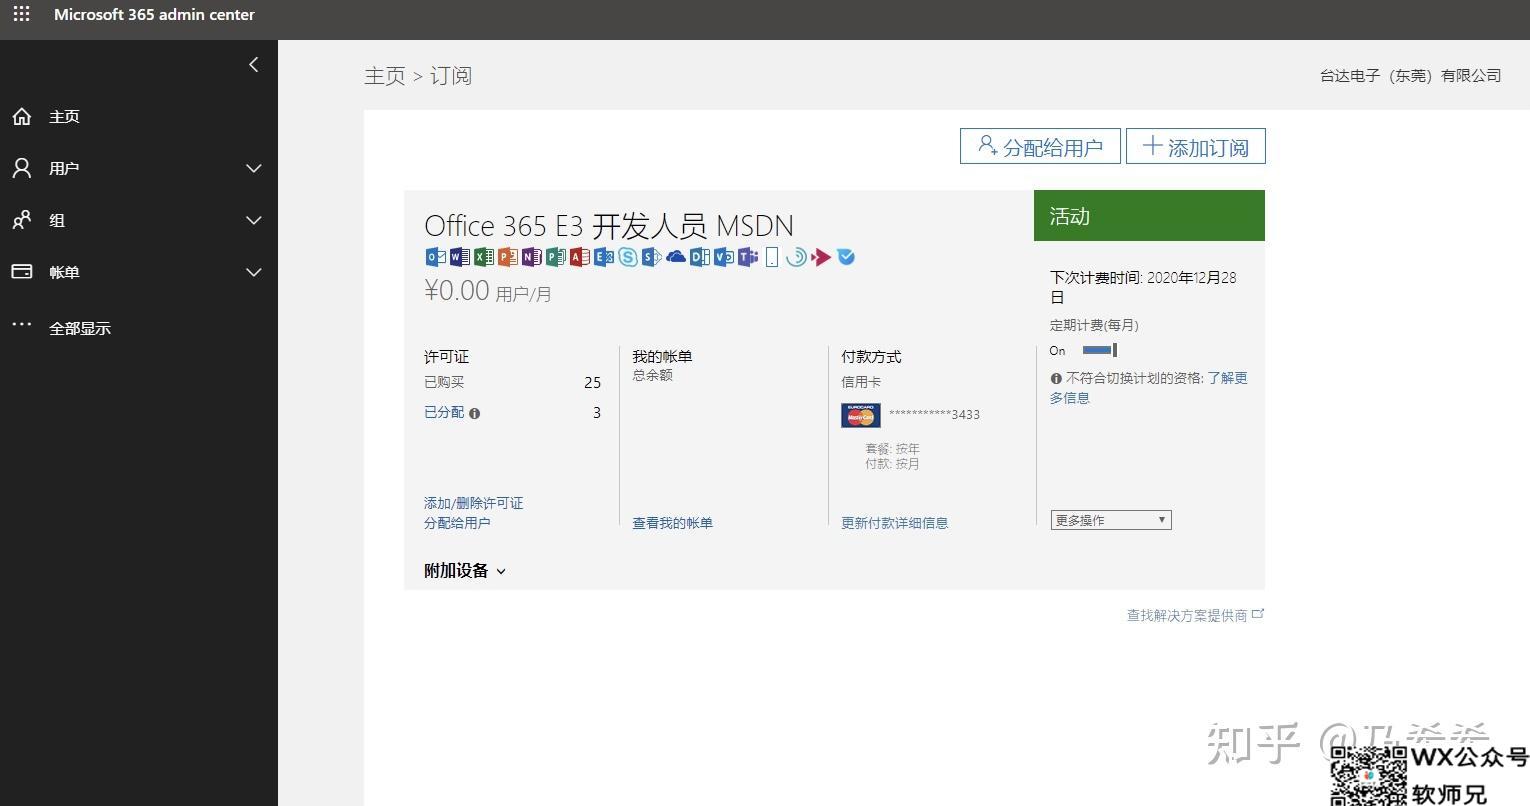Open the 更多操作 dropdown
Screen dimensions: 1530x806
click(1111, 520)
